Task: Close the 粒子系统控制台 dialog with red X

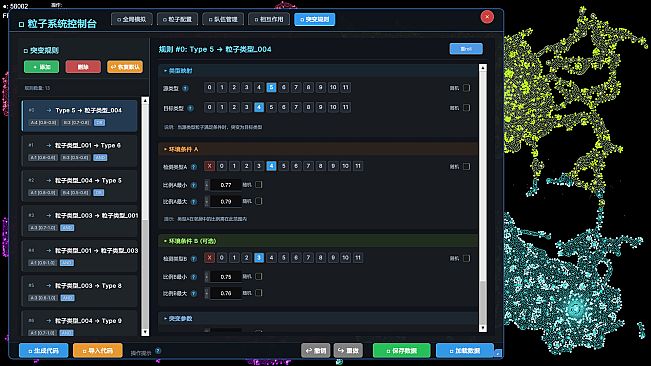Action: coord(487,17)
